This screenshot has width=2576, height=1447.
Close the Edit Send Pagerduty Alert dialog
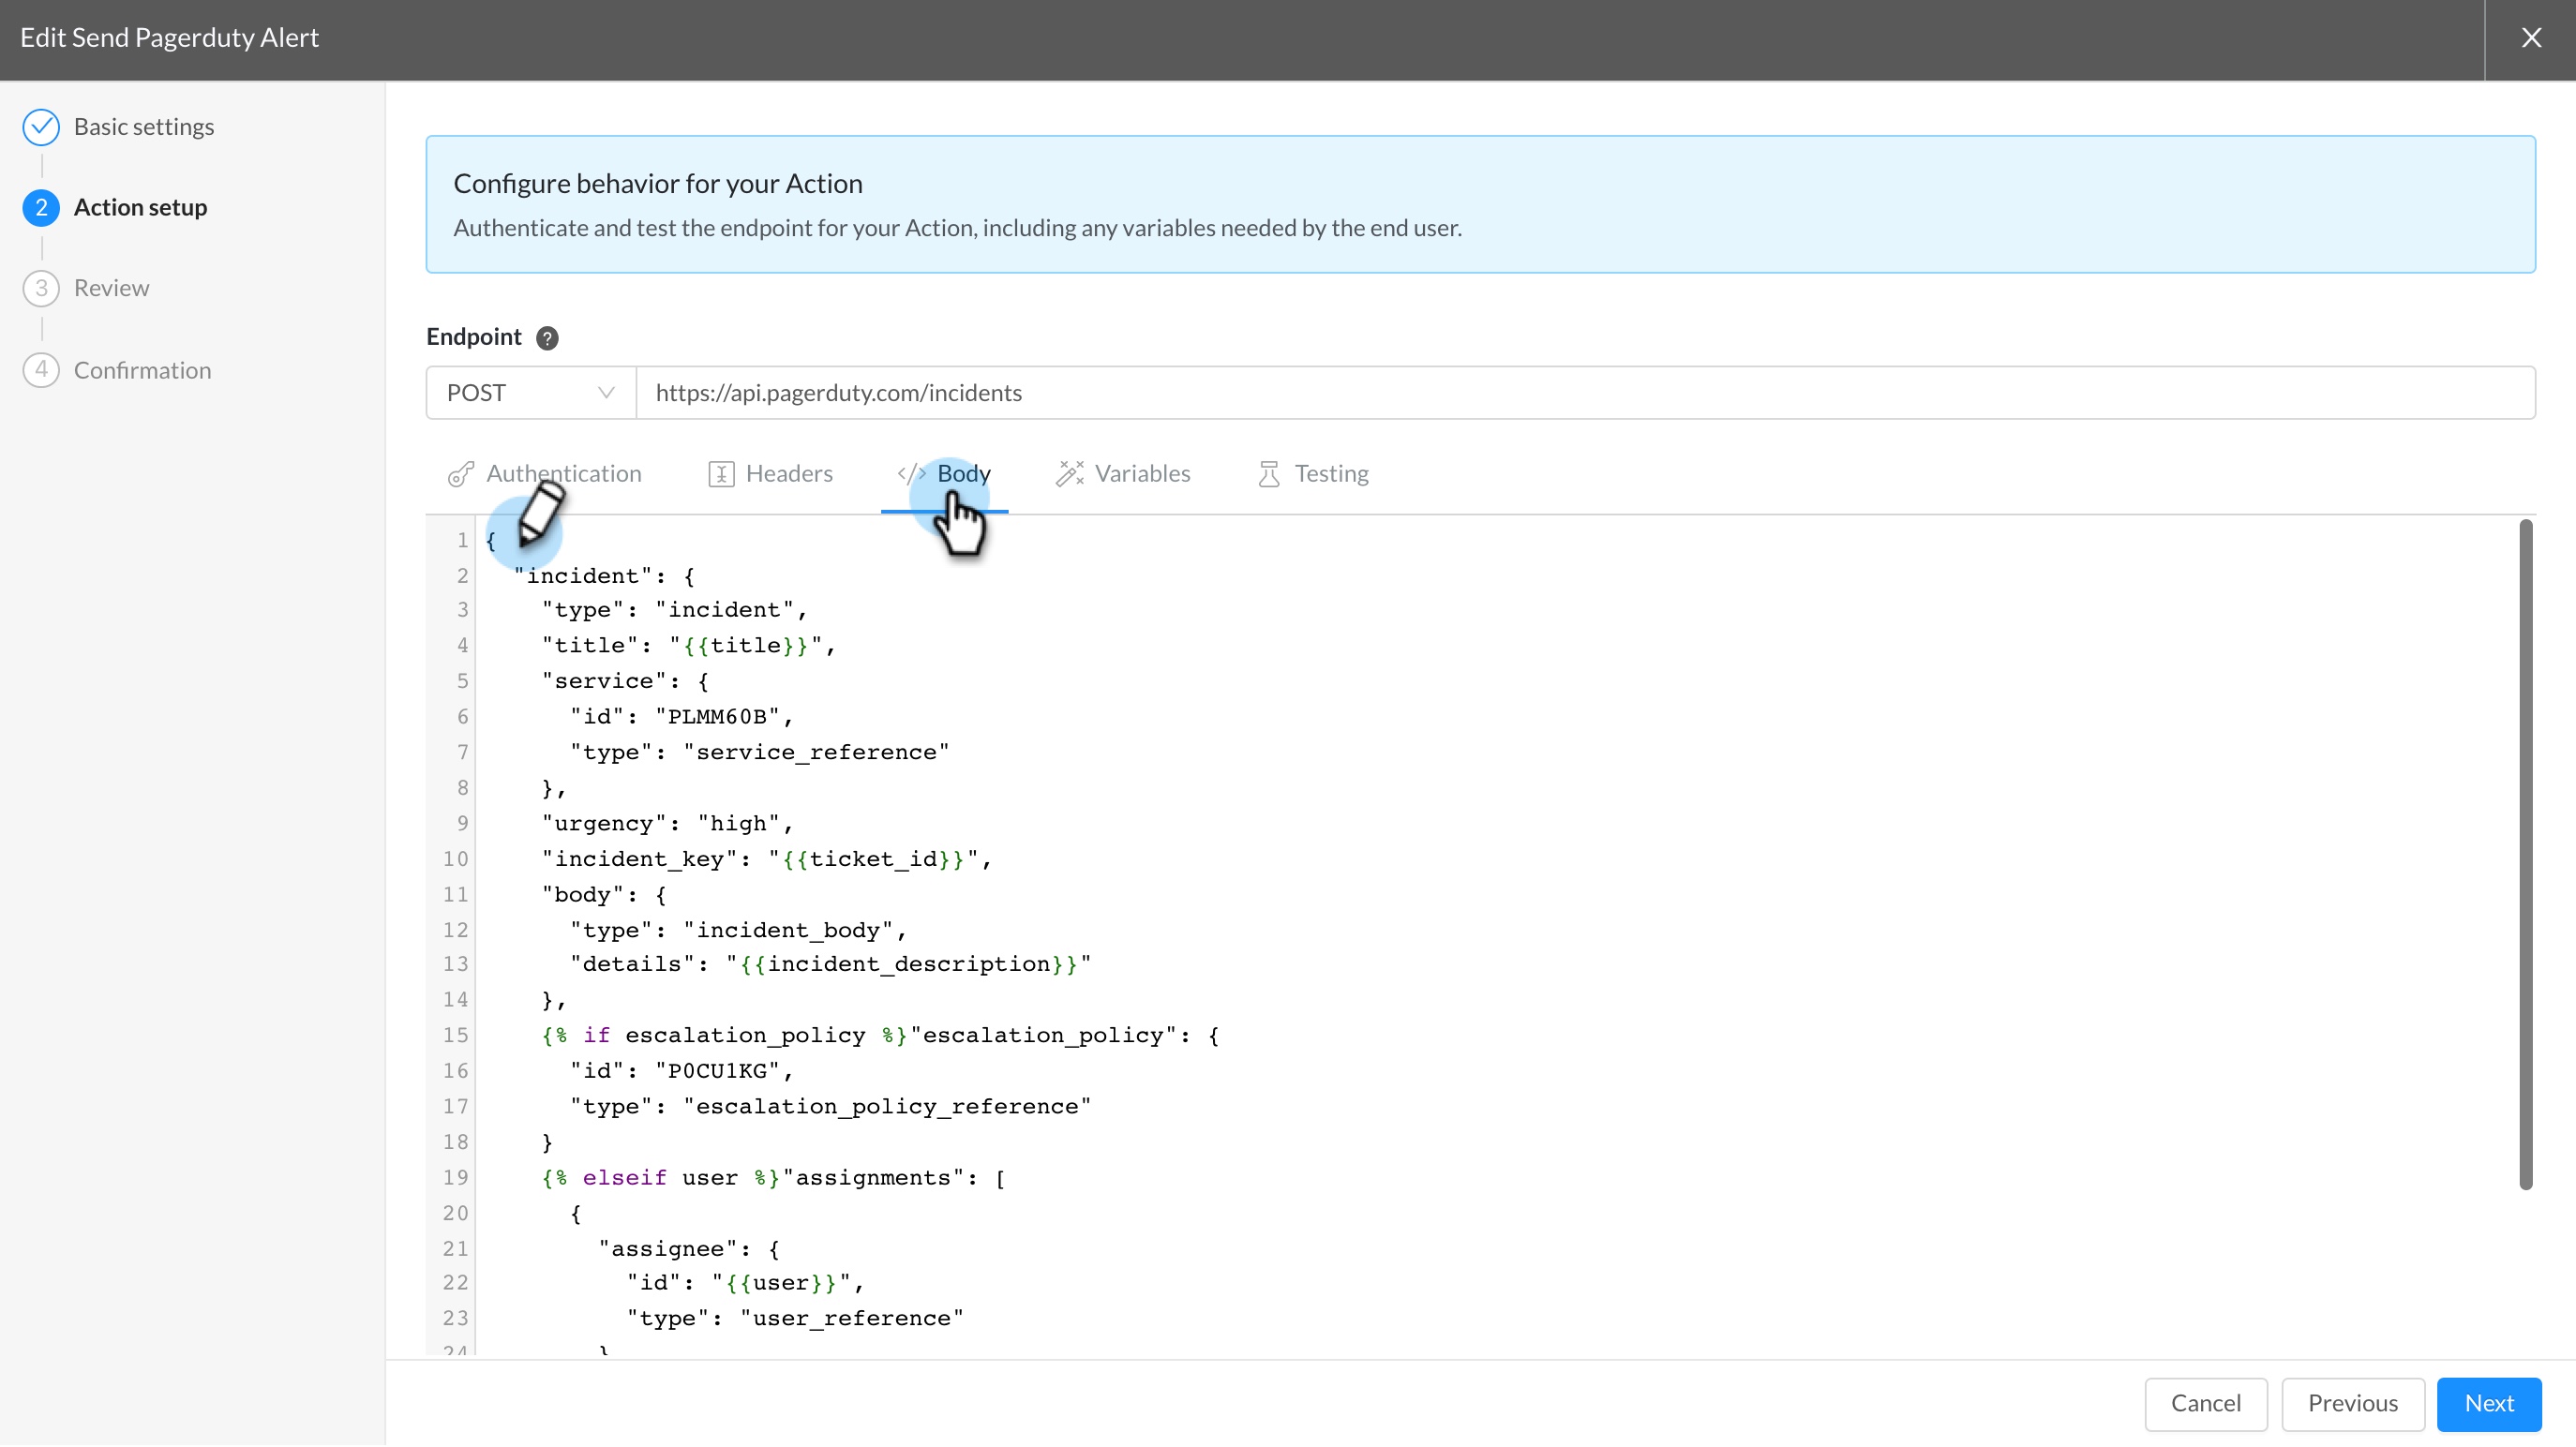click(2530, 38)
